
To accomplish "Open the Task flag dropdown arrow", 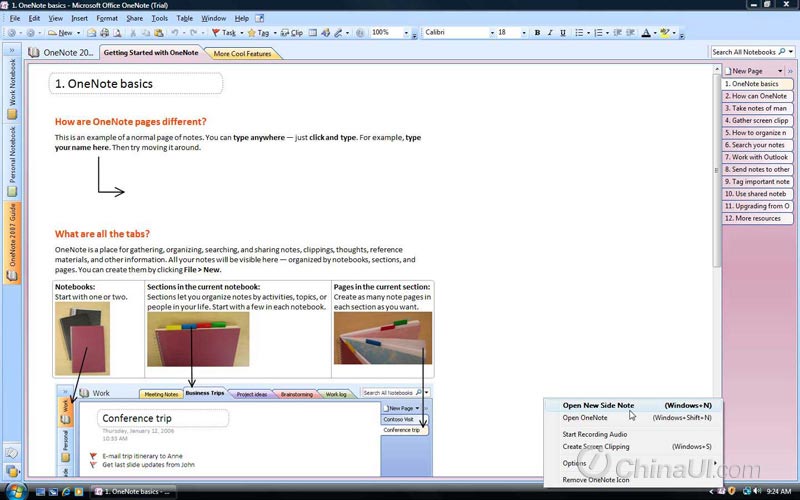I will (241, 33).
